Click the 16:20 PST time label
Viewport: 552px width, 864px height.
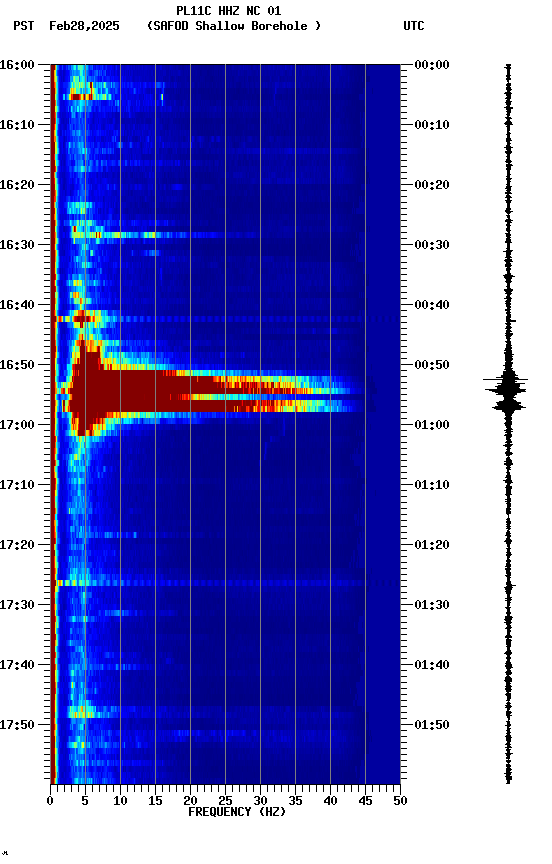point(17,185)
